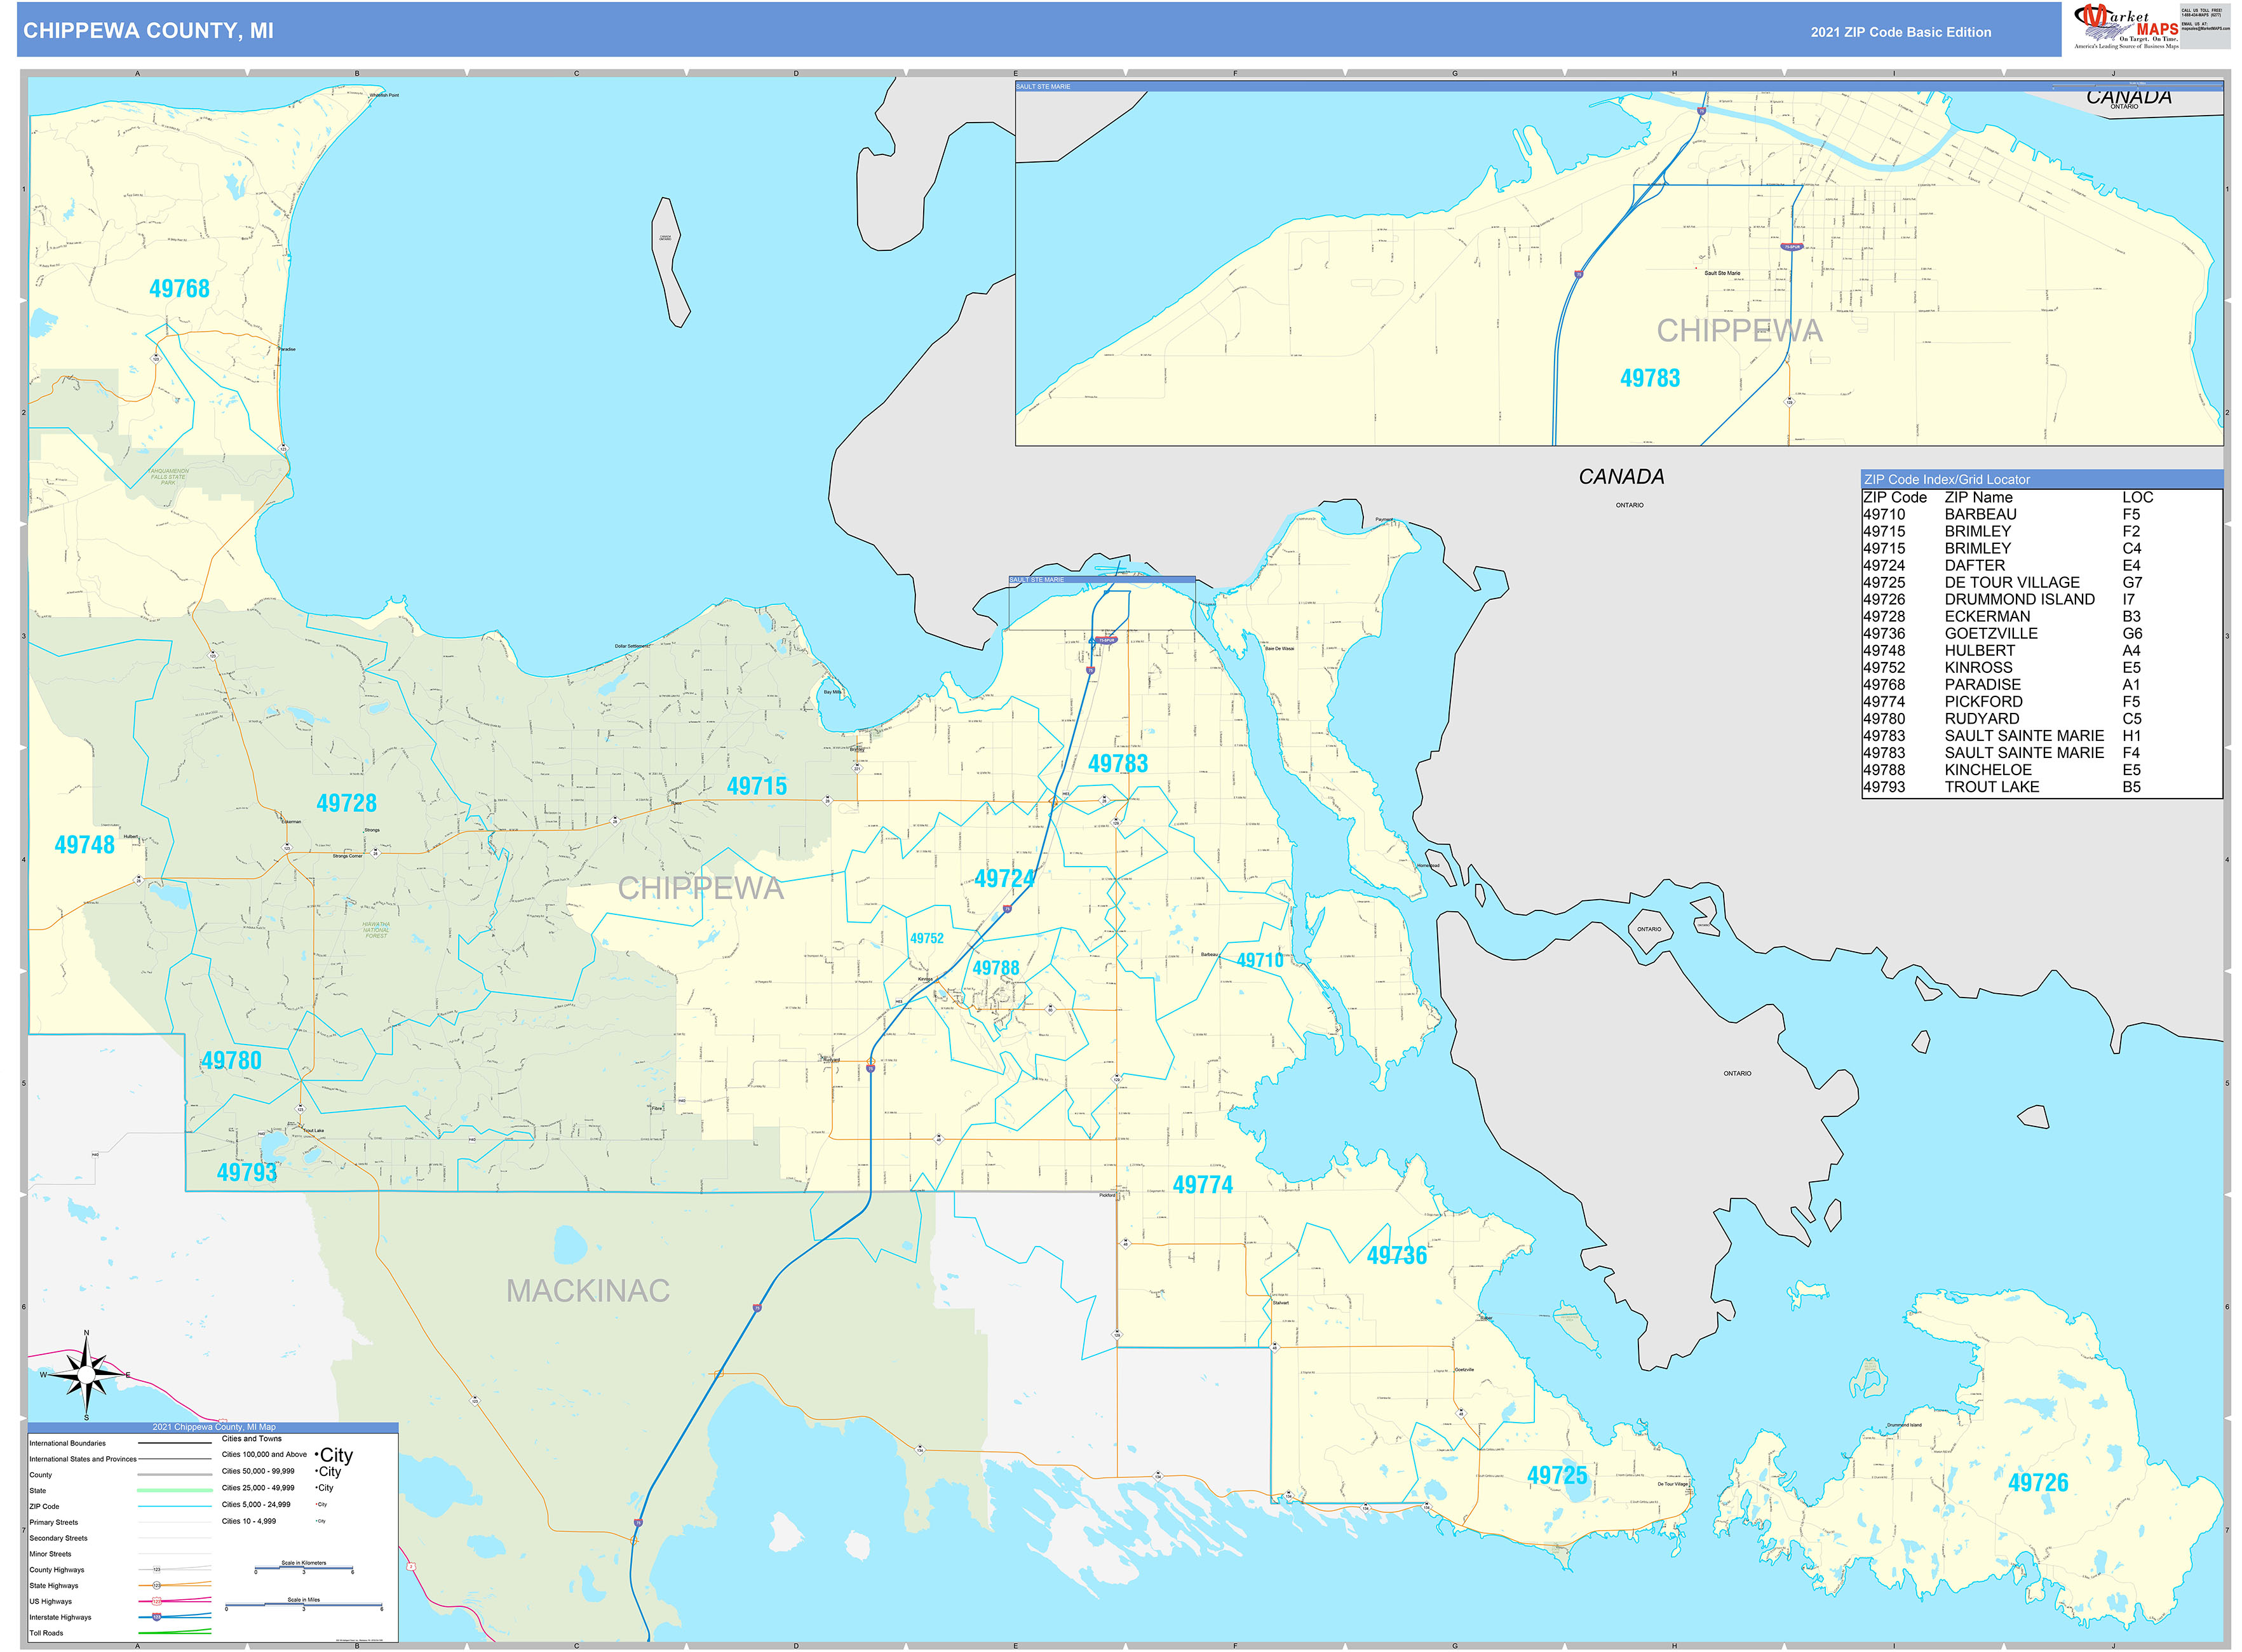
Task: Click the red City dot for cities 5,000-24,999
Action: [x=316, y=1504]
